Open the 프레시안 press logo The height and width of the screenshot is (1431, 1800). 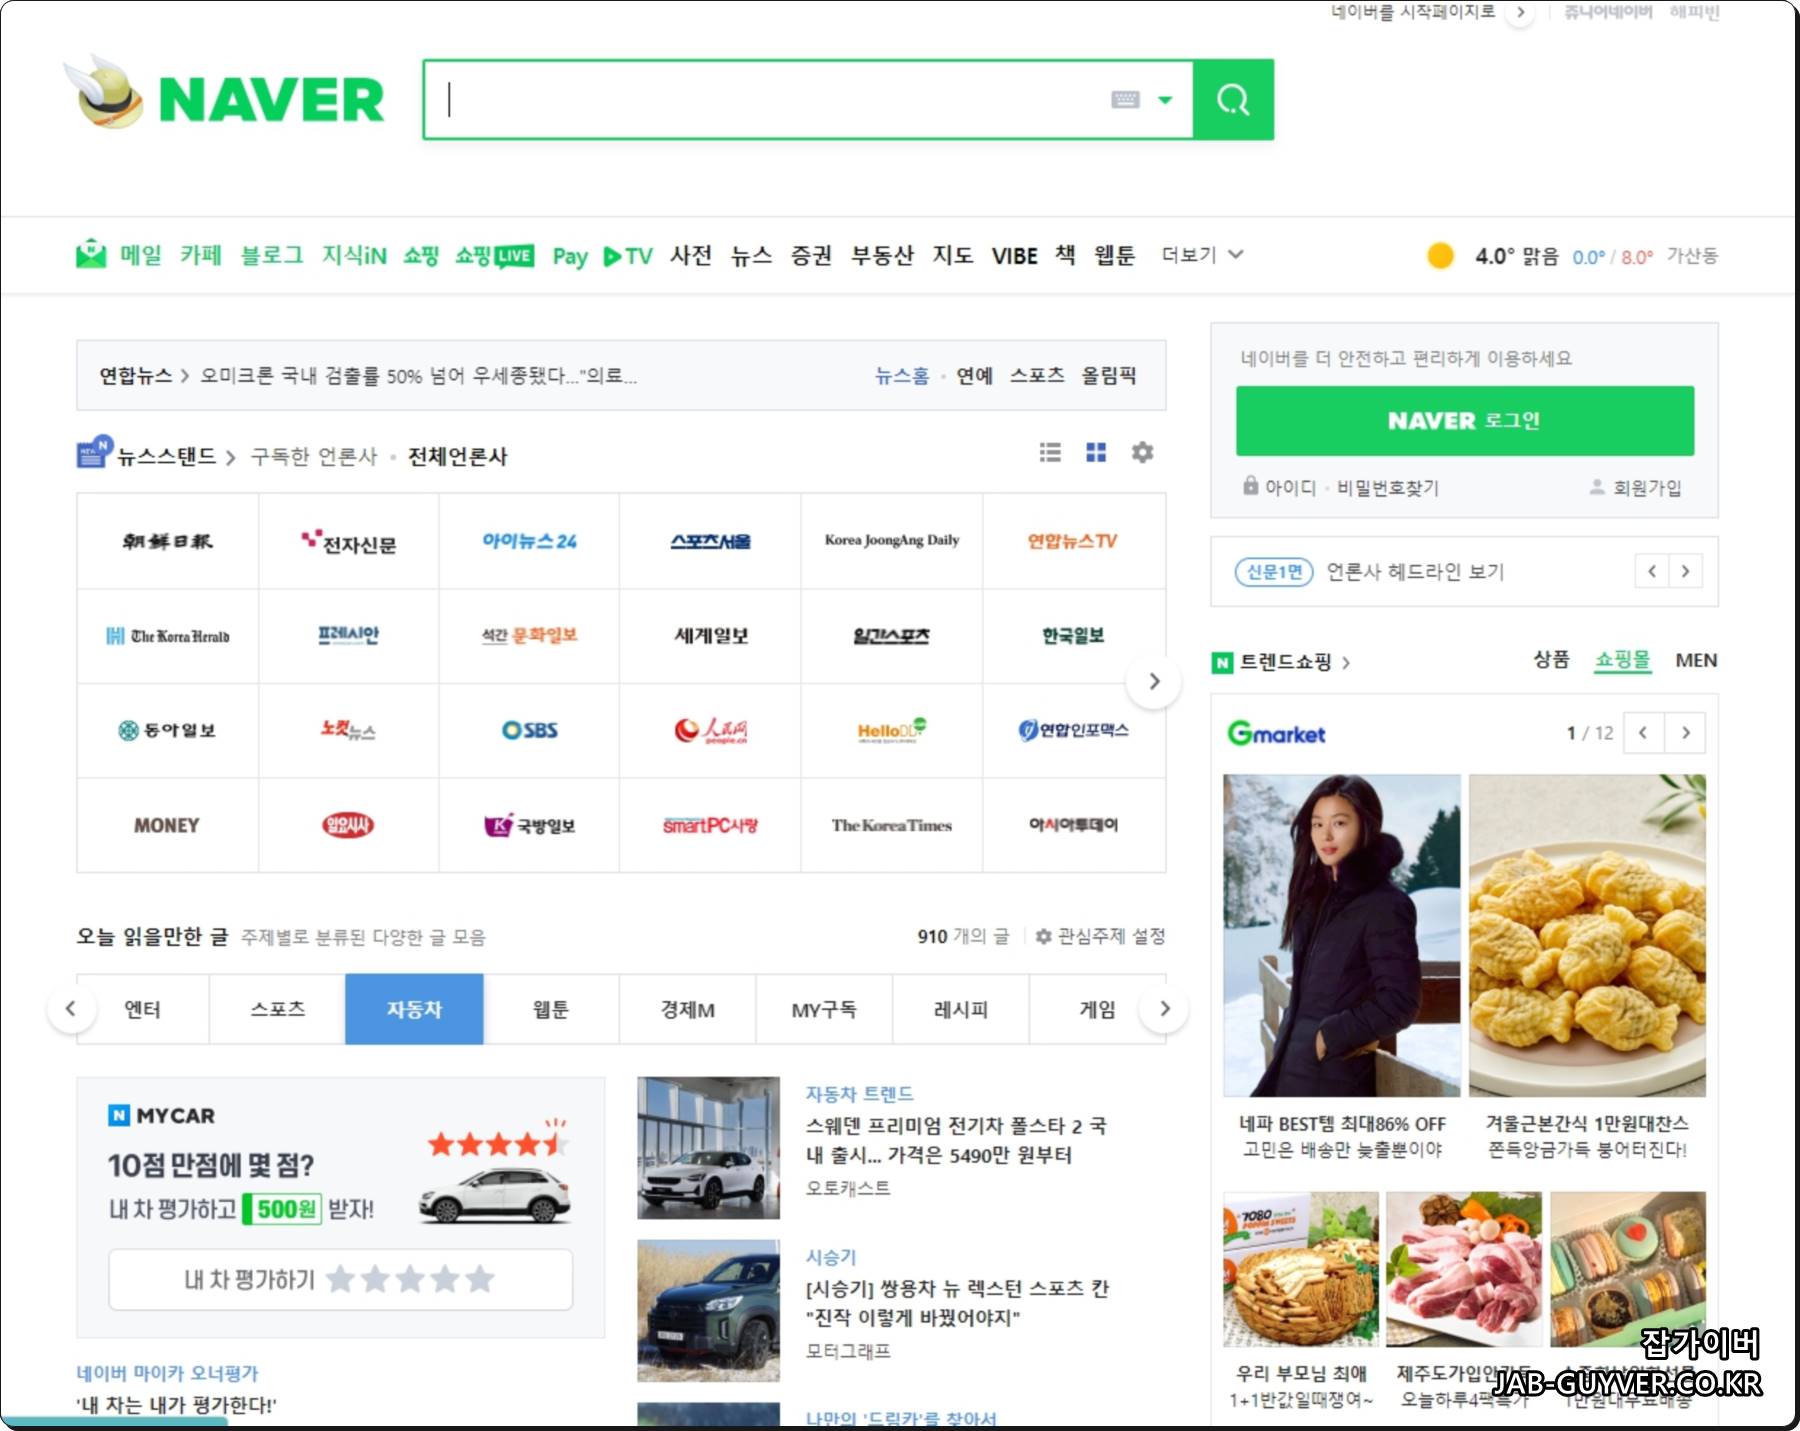(x=348, y=636)
